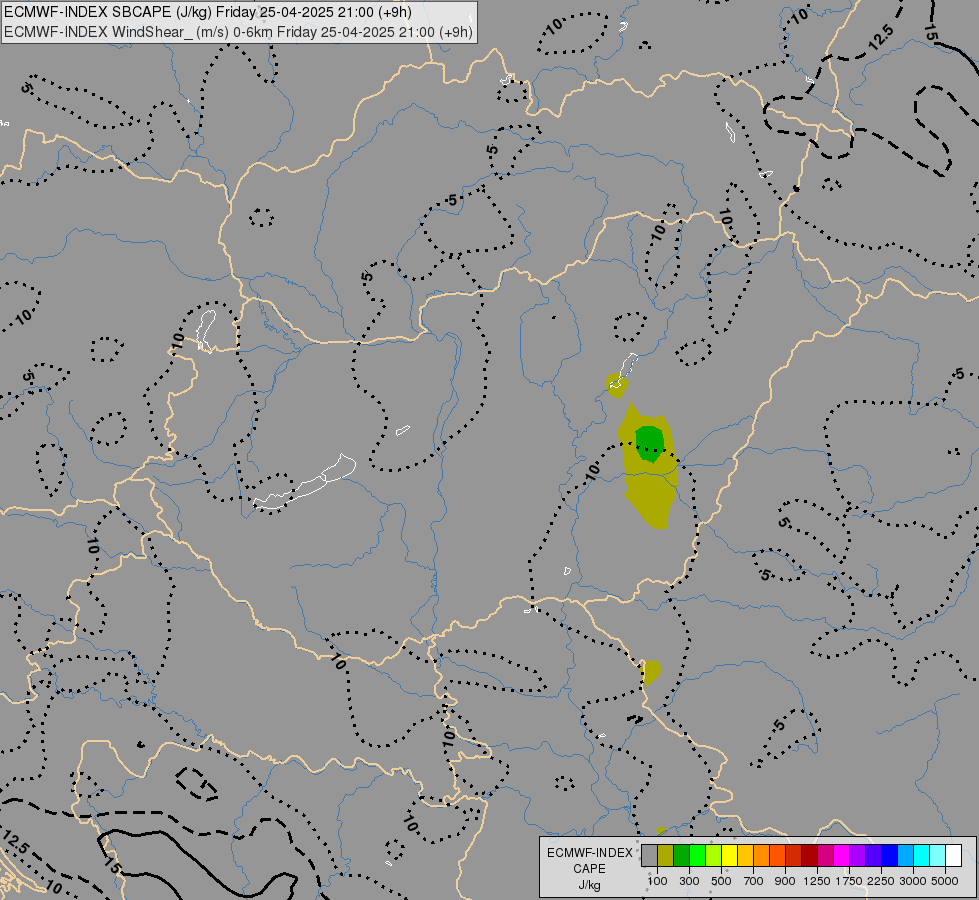This screenshot has width=979, height=900.
Task: Click the legend value 5000
Action: (945, 881)
